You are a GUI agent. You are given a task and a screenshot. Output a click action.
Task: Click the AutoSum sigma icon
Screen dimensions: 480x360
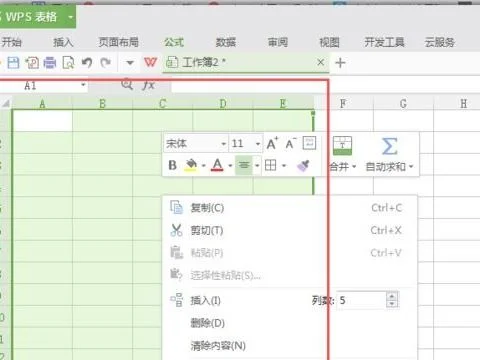click(389, 146)
